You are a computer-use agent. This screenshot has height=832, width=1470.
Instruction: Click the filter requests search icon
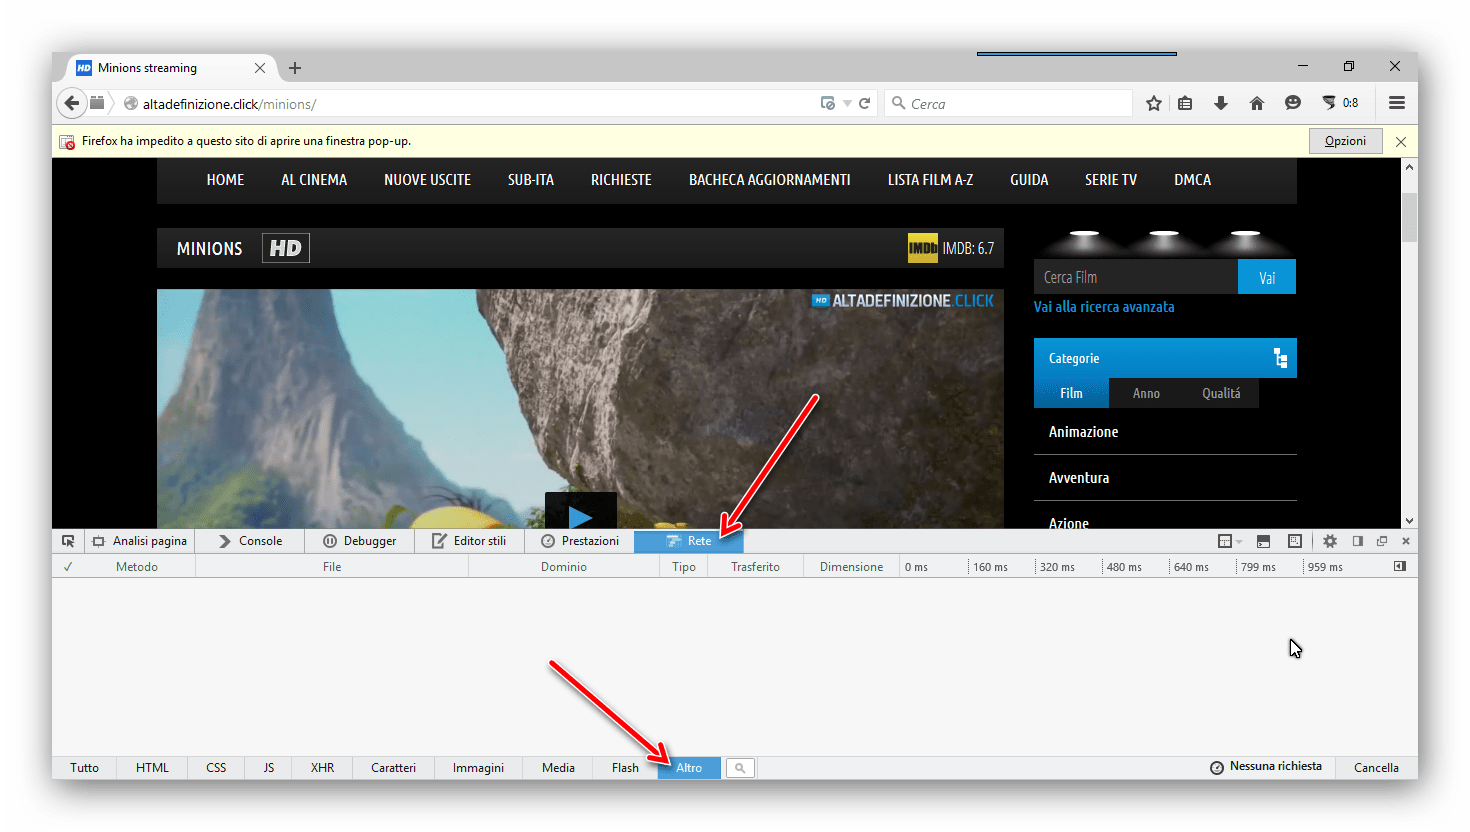point(740,768)
